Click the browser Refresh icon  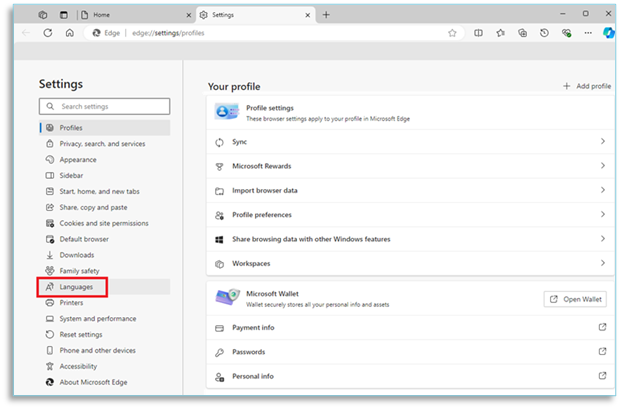click(x=48, y=33)
